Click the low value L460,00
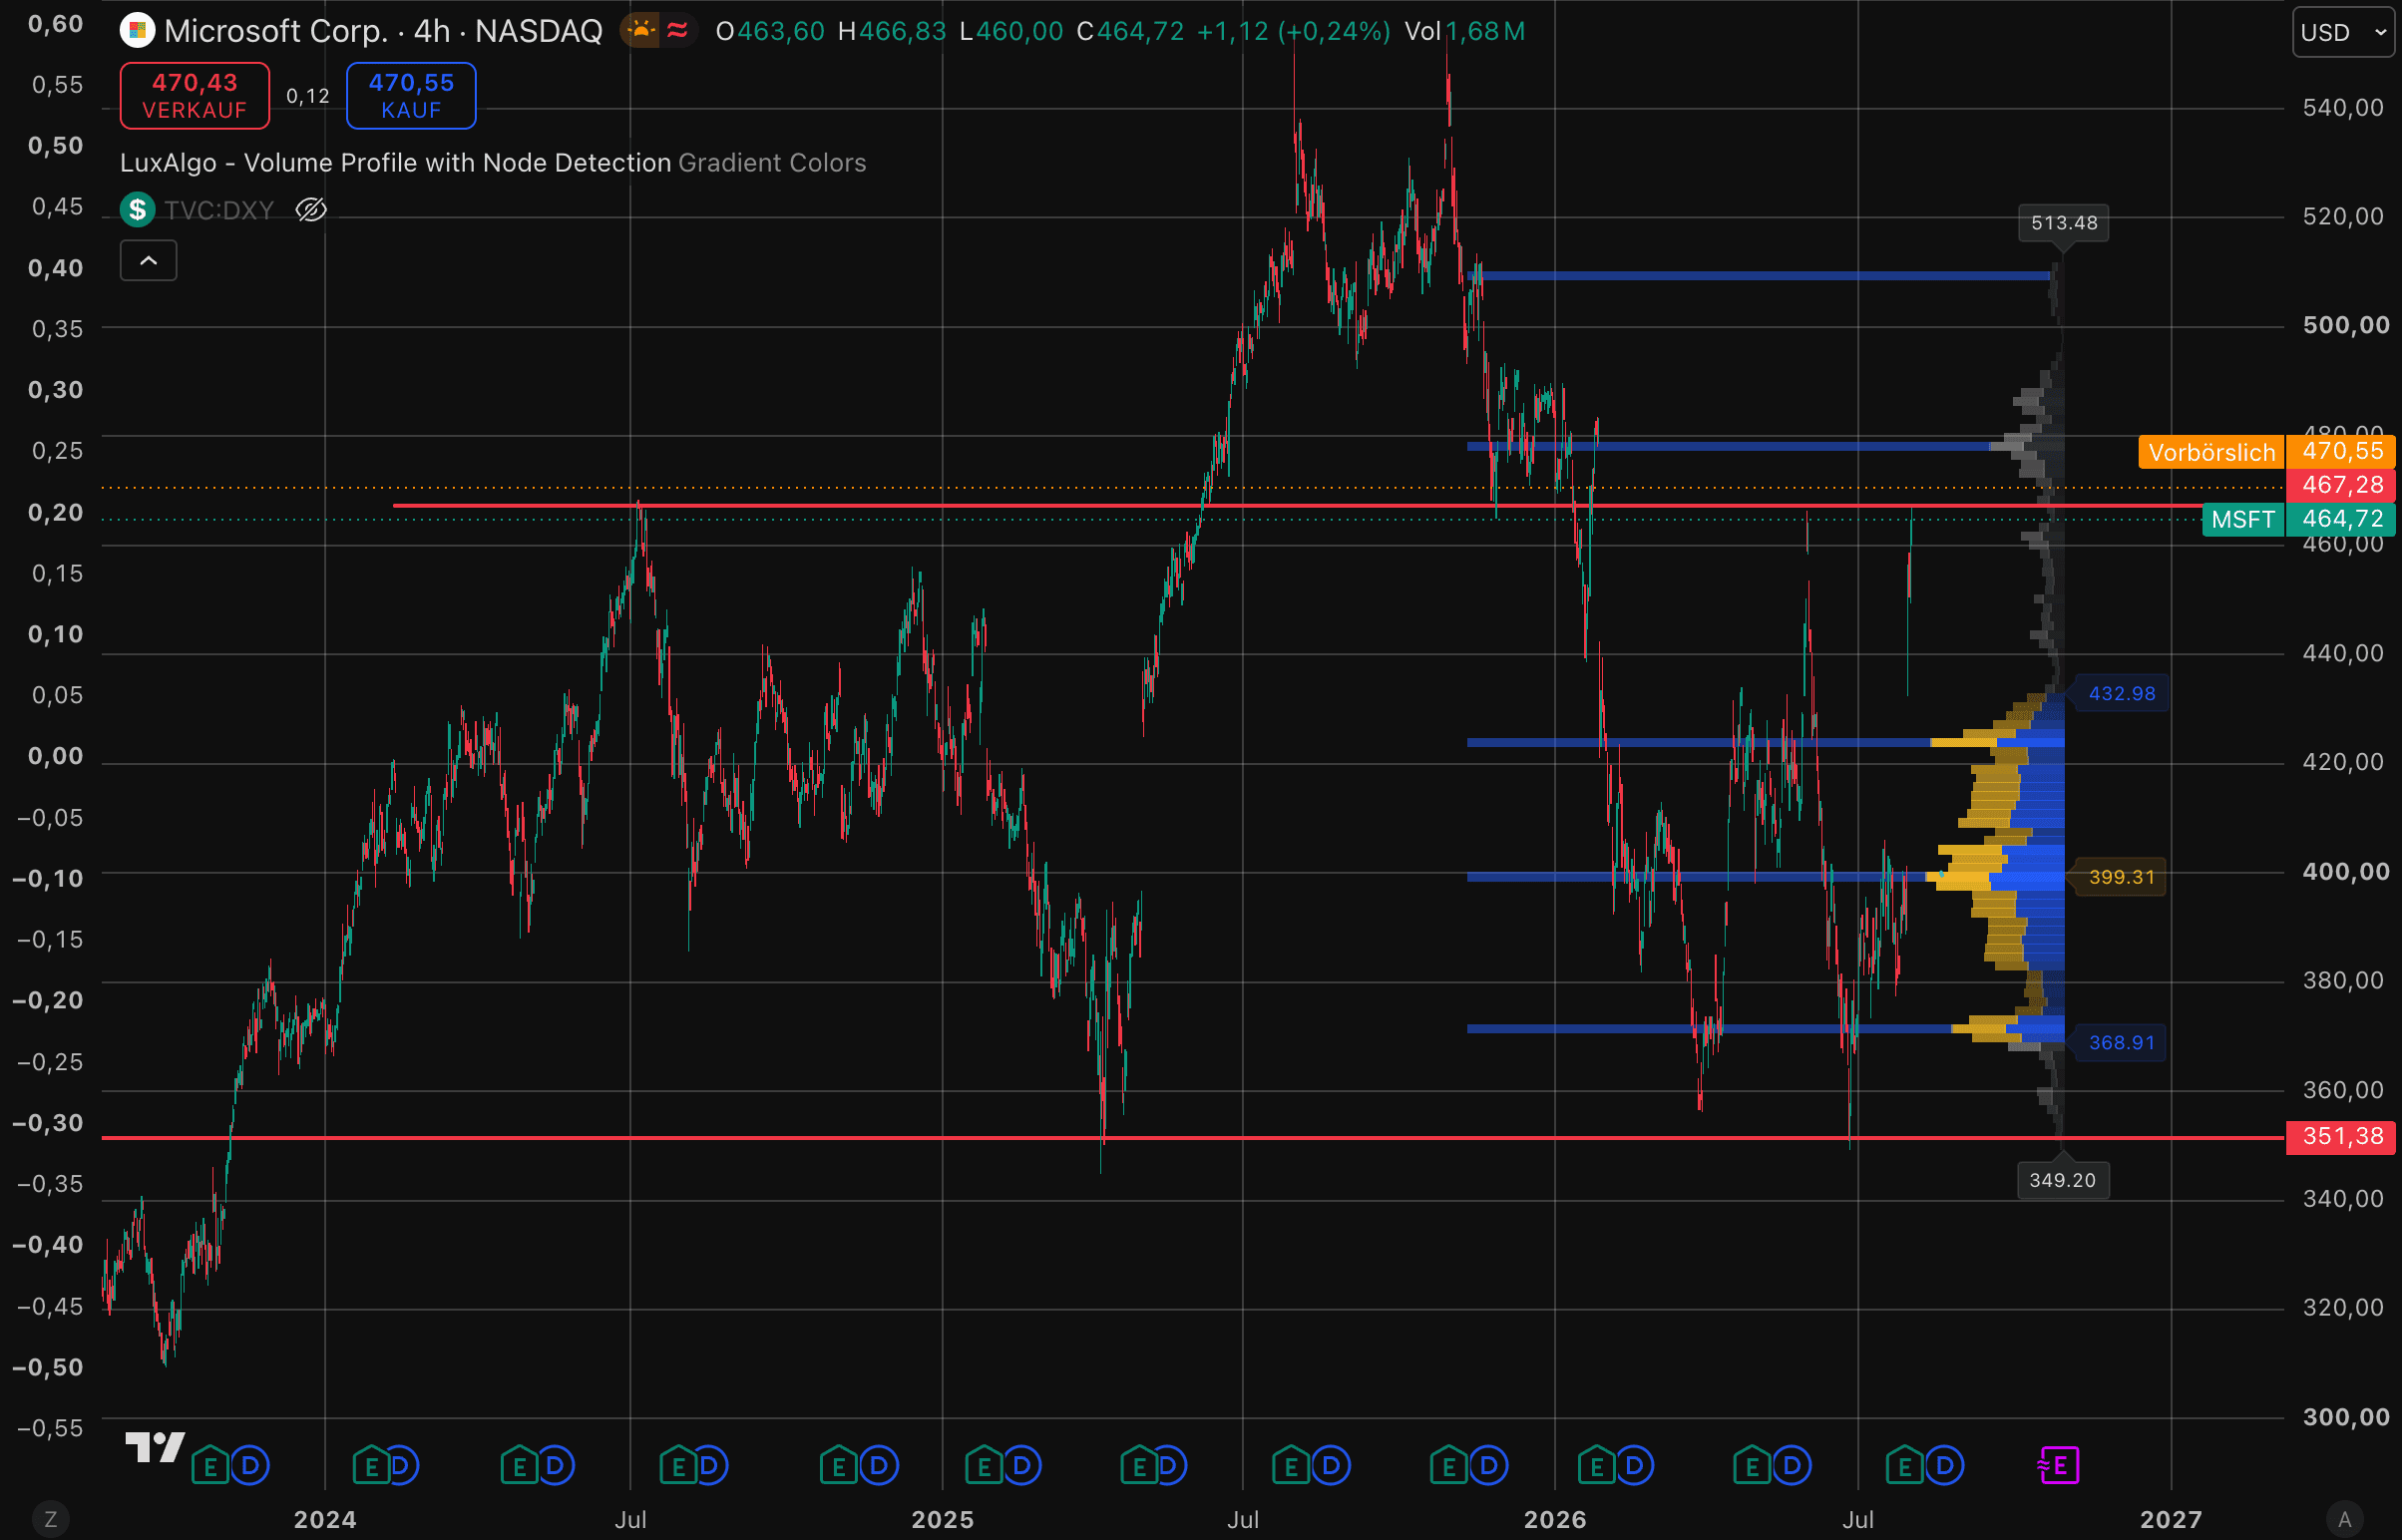 tap(1011, 31)
